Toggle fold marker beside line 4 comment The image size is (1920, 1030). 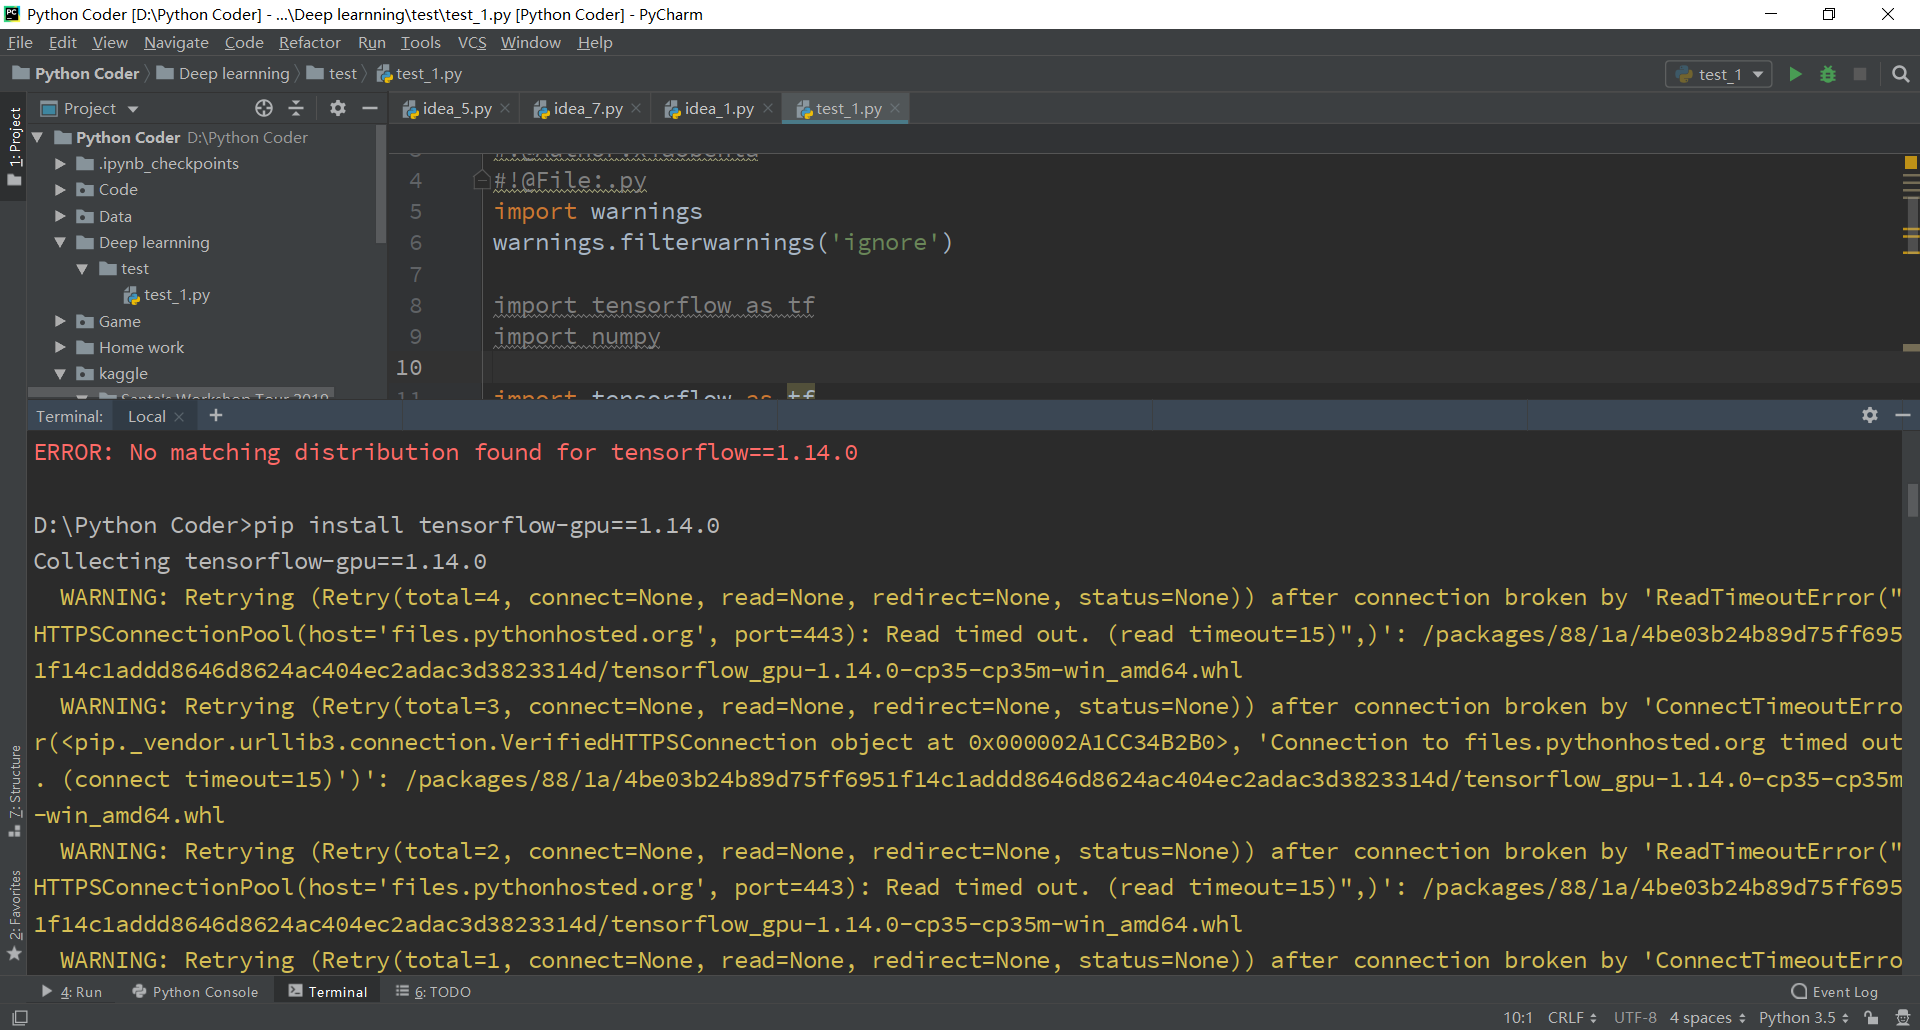point(481,180)
